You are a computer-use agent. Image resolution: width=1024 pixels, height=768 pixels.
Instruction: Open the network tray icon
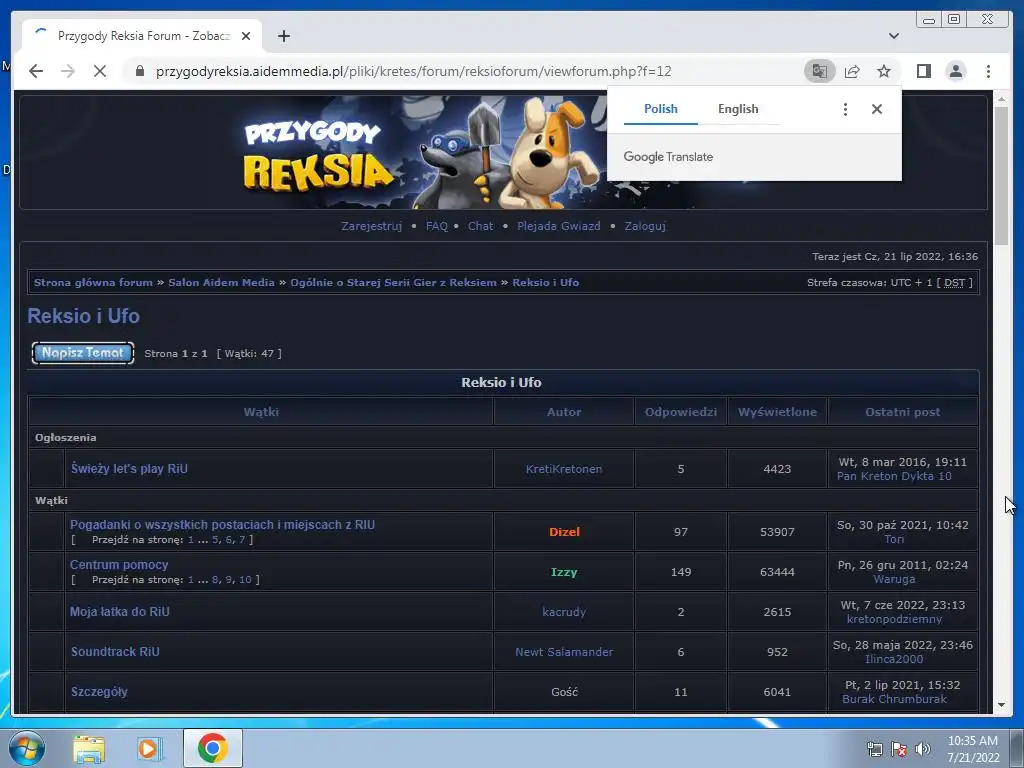click(874, 749)
